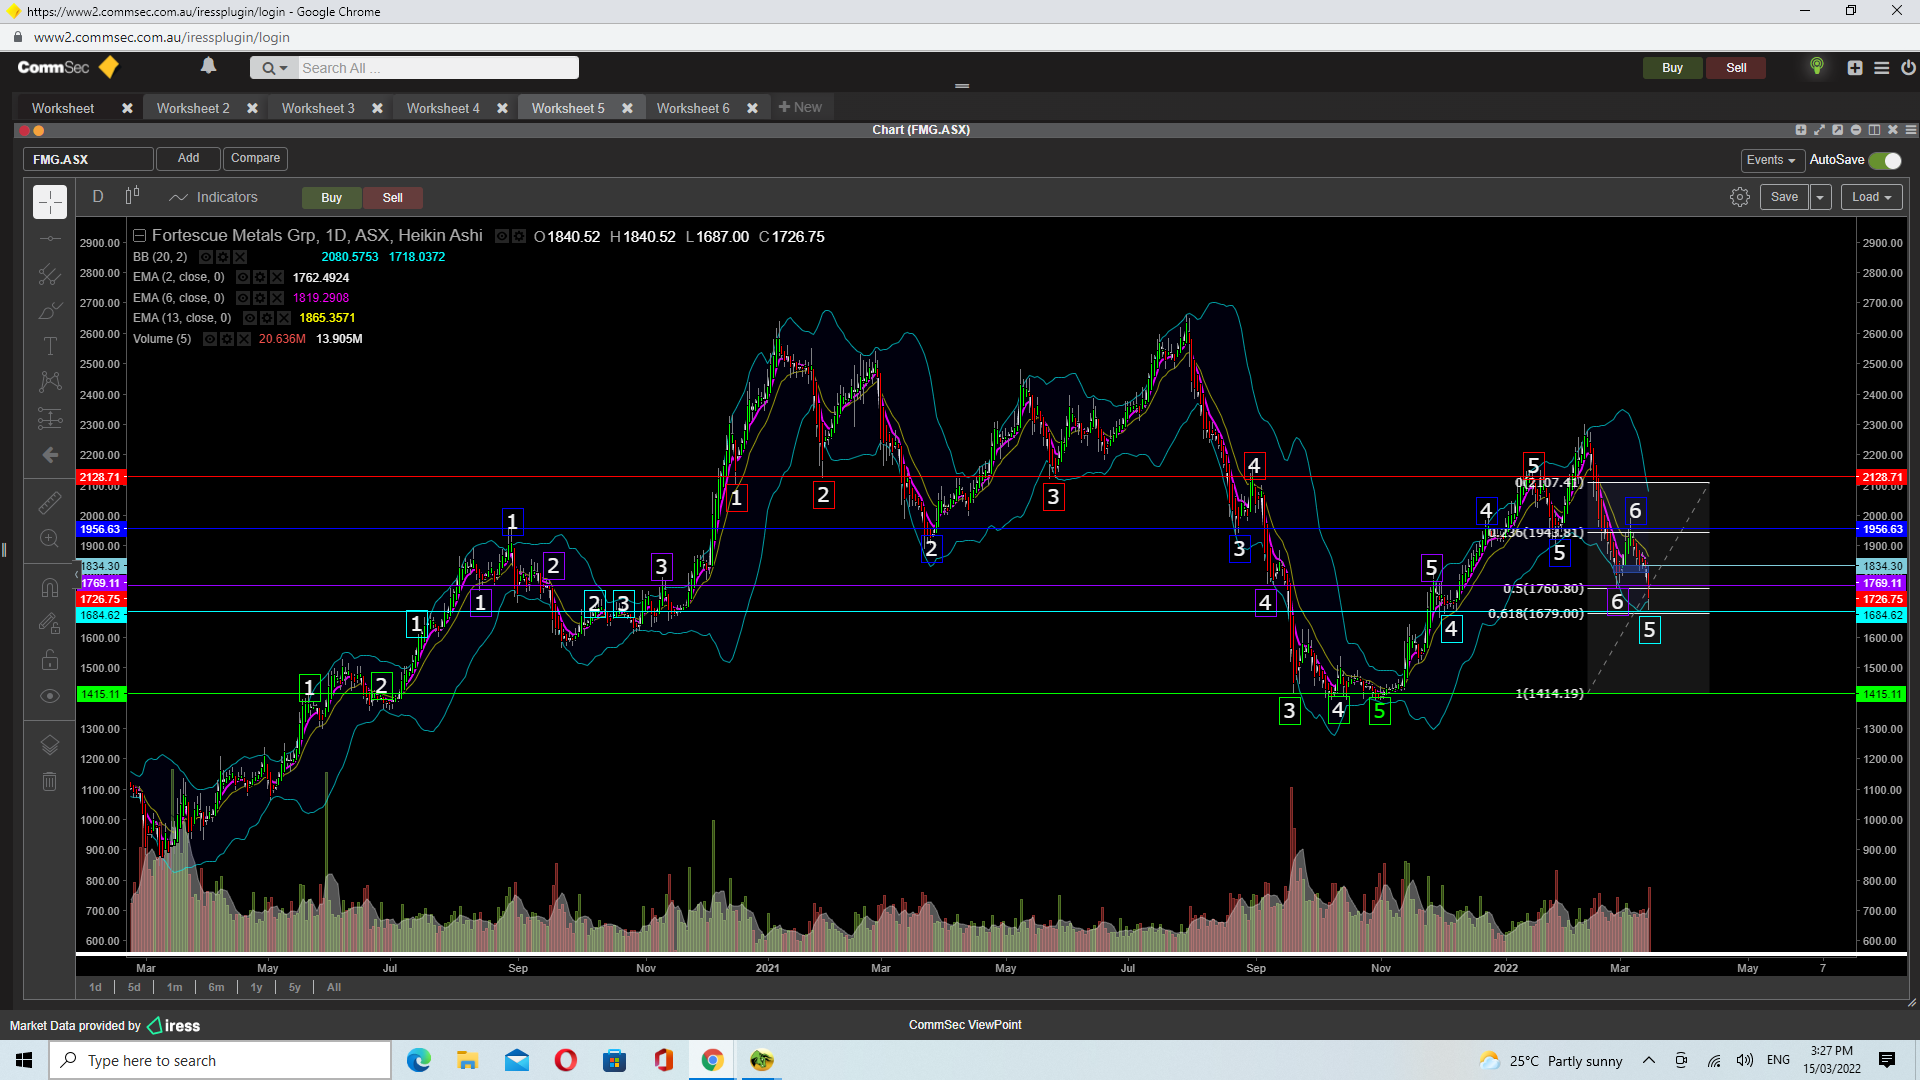Toggle the AutoSave switch
The image size is (1920, 1080).
(1885, 160)
